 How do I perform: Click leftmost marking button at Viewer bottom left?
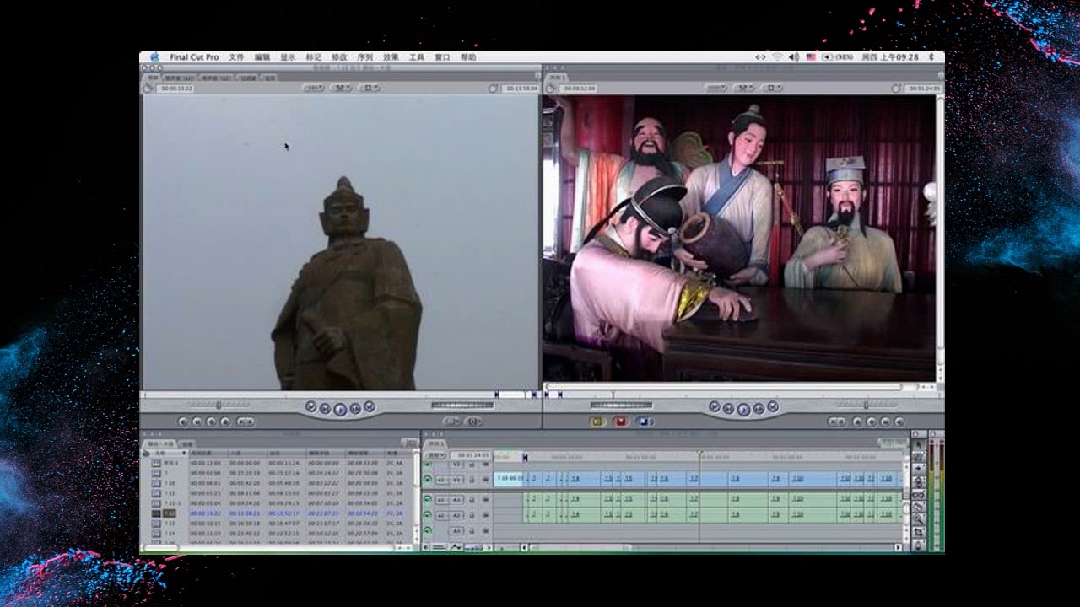[x=183, y=422]
